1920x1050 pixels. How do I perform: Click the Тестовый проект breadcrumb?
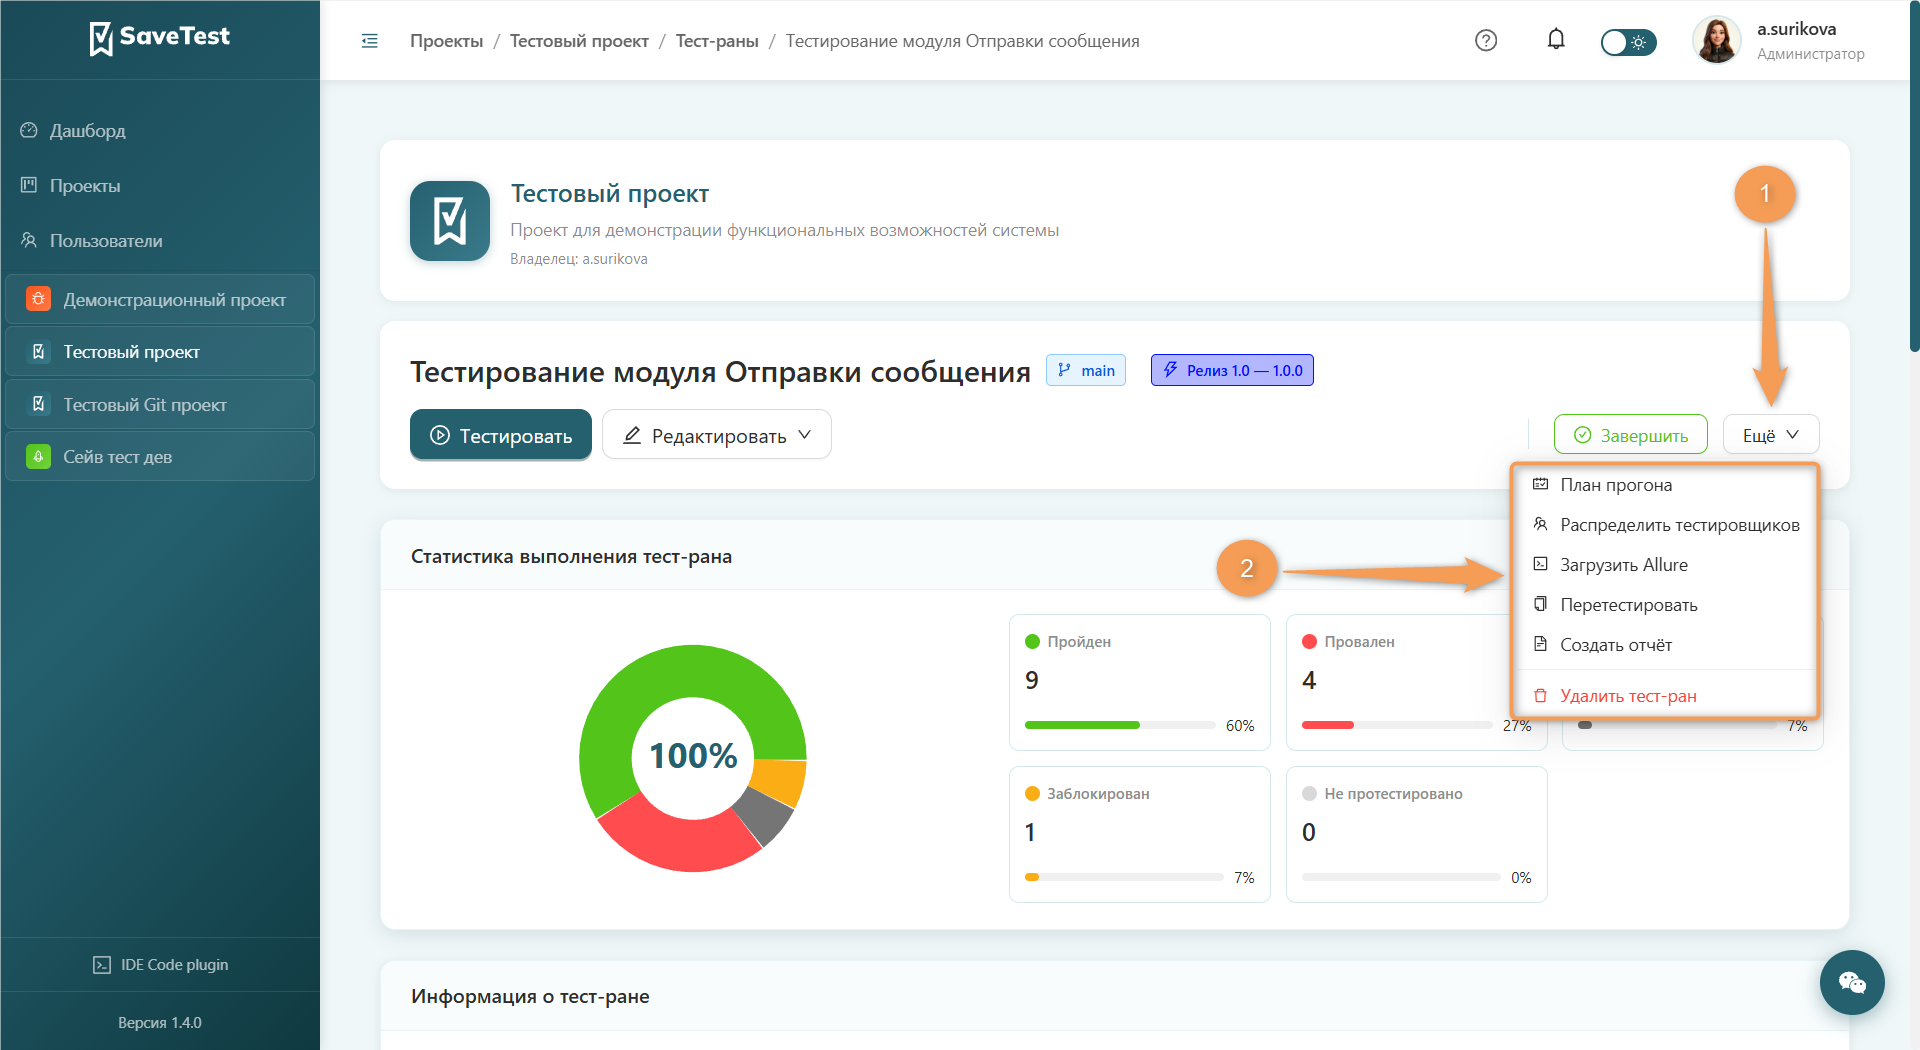tap(579, 41)
